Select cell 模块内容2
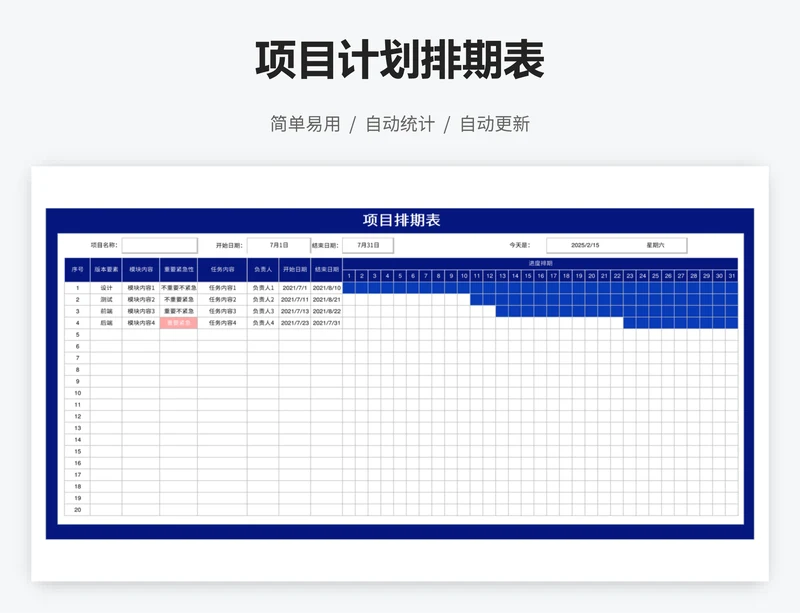Image resolution: width=800 pixels, height=613 pixels. tap(141, 300)
